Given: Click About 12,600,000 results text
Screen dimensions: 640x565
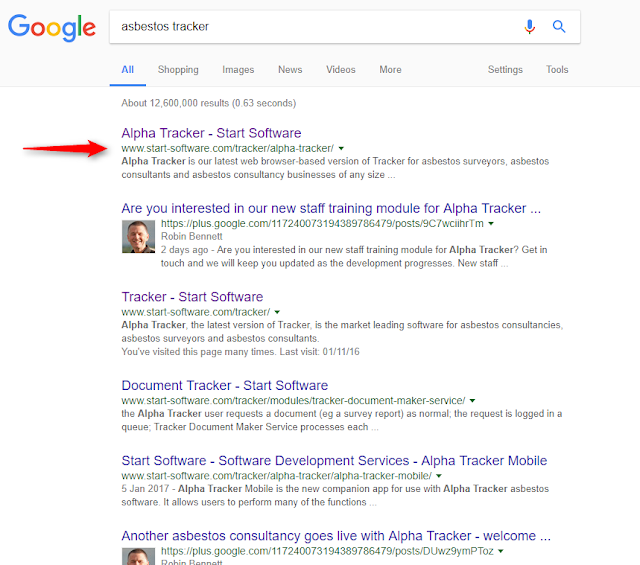Looking at the screenshot, I should coord(209,103).
